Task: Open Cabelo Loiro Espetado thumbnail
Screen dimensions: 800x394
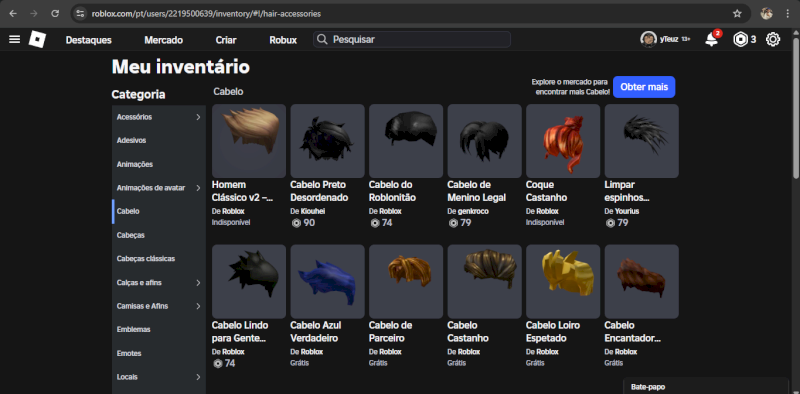Action: [x=563, y=282]
